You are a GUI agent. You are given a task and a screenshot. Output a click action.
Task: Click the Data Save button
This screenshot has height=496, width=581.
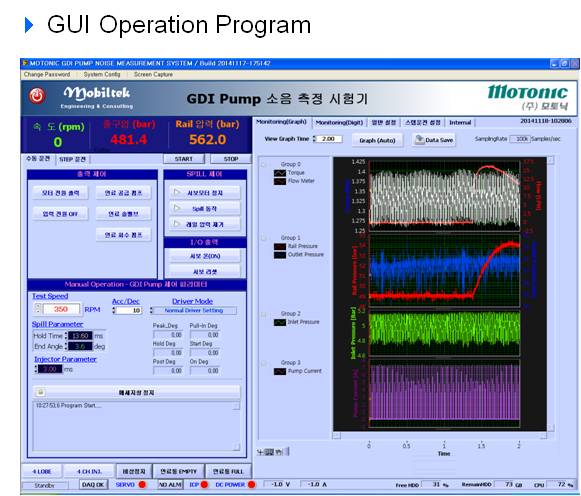point(434,140)
